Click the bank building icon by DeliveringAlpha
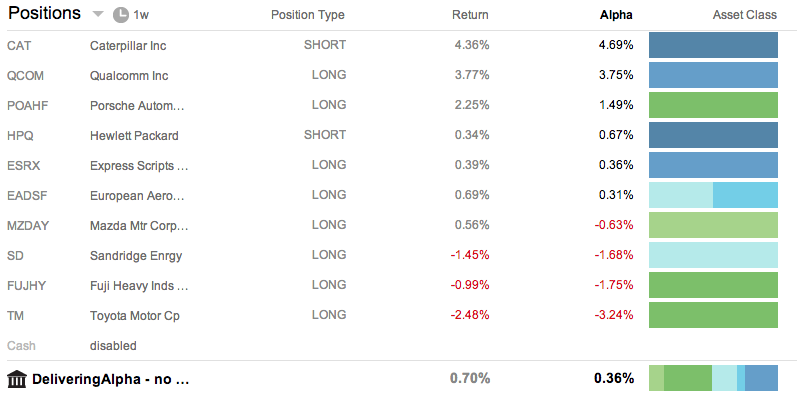This screenshot has height=402, width=797. click(x=17, y=379)
